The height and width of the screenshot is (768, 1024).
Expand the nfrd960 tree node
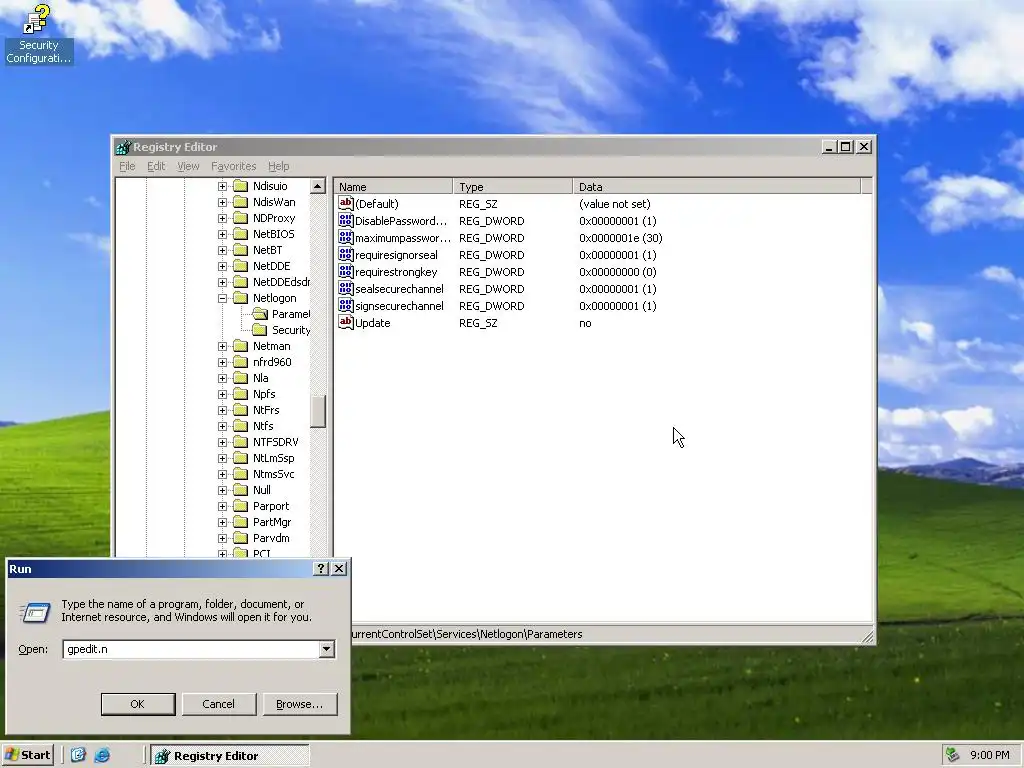pos(223,362)
